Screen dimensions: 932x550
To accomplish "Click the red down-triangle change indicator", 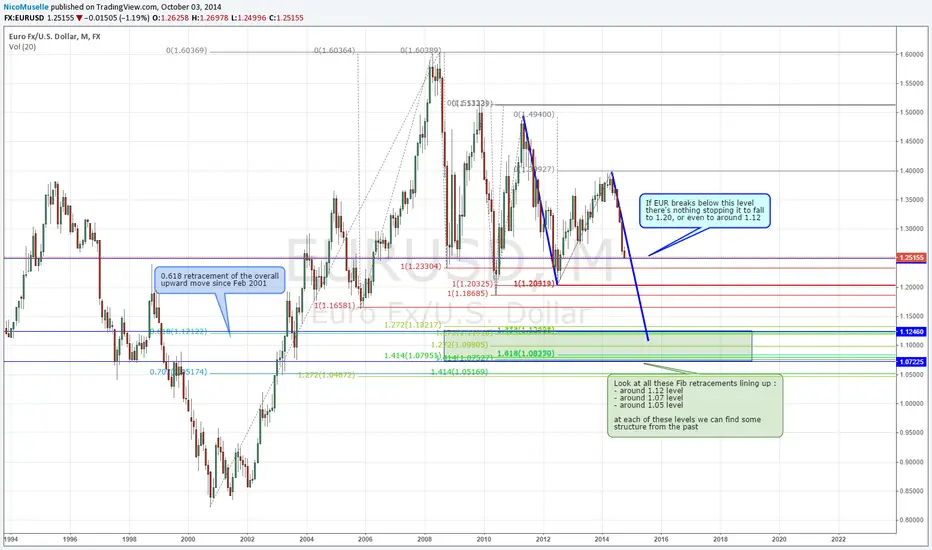I will (79, 18).
